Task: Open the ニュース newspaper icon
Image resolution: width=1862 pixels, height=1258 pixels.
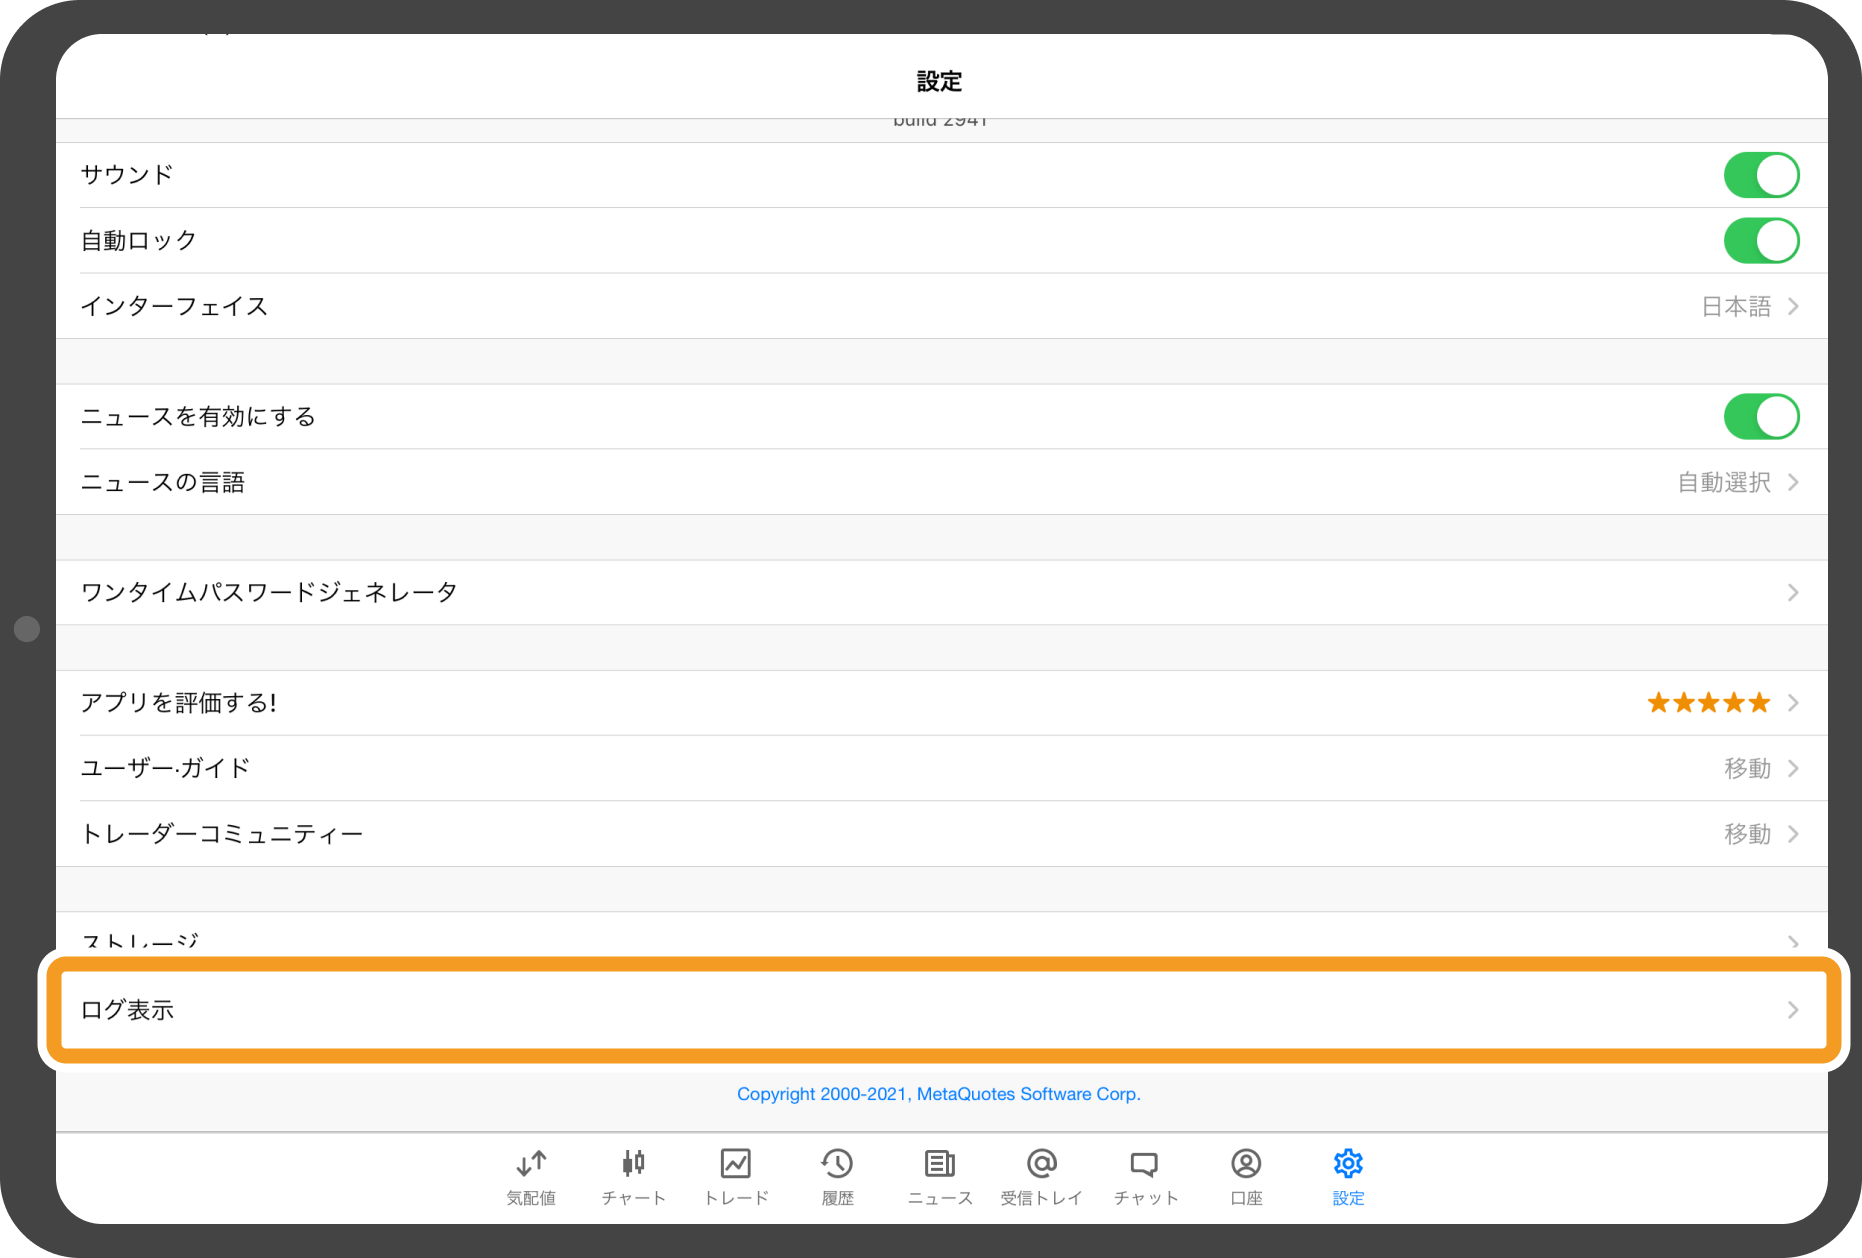Action: (940, 1163)
